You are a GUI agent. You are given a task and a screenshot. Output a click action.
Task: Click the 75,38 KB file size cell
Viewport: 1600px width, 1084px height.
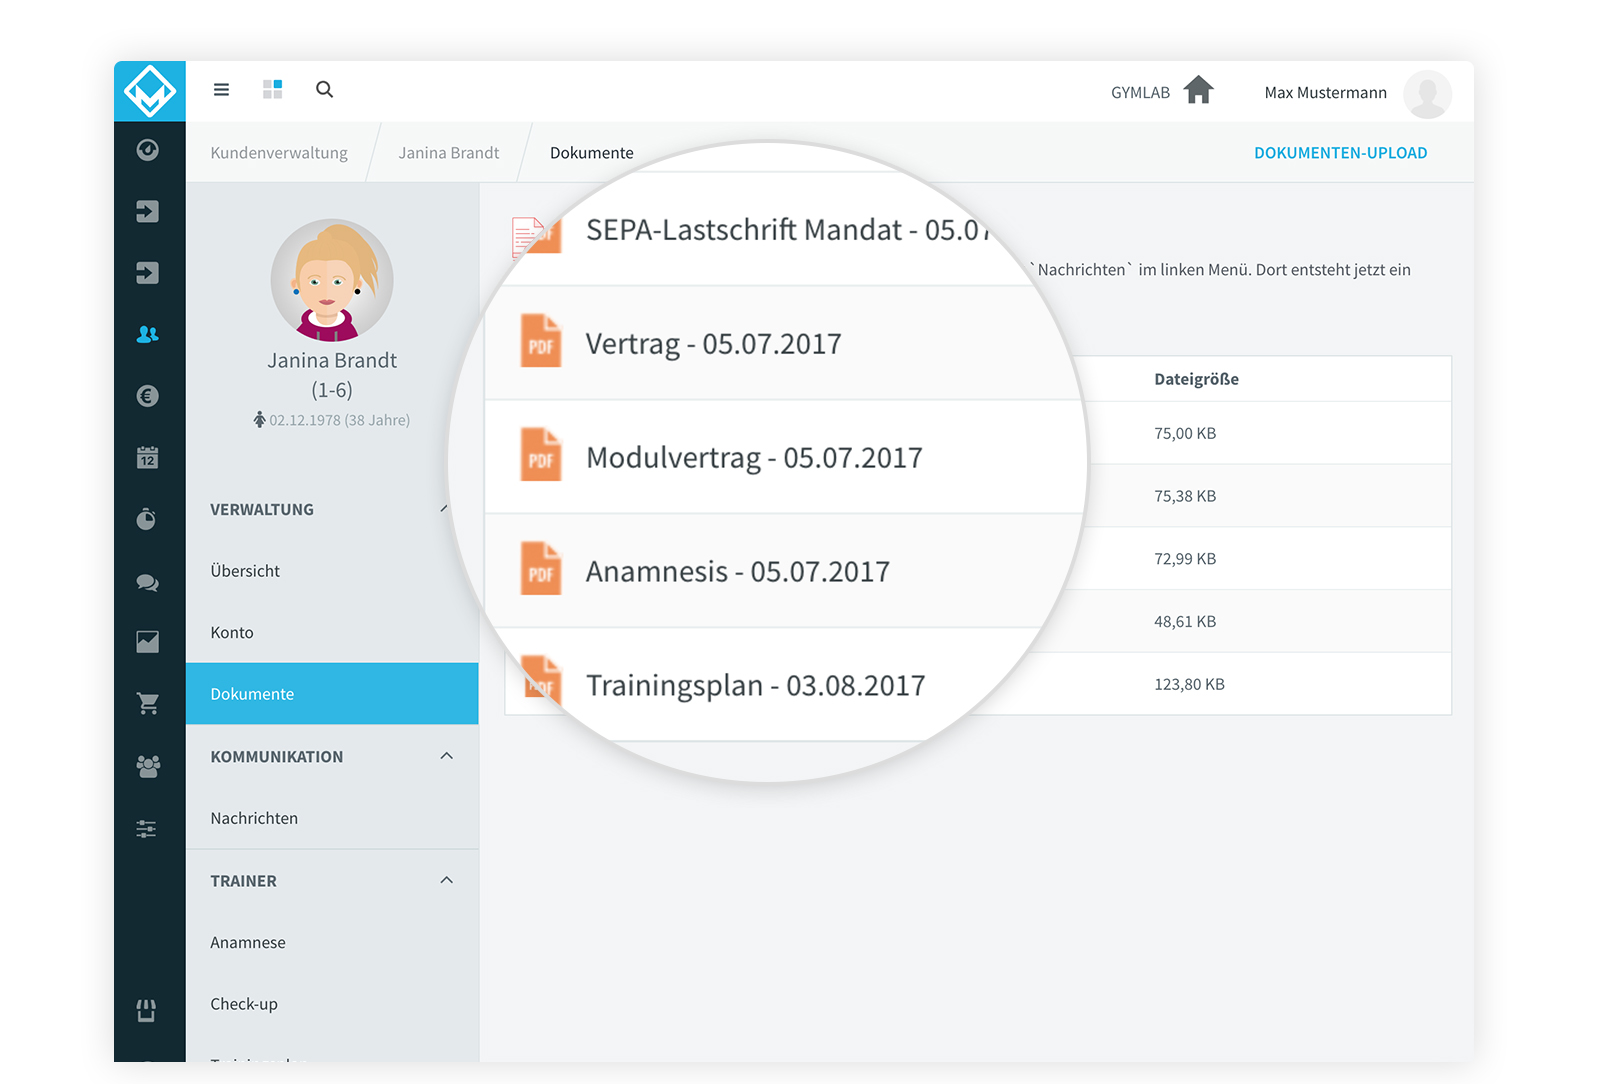tap(1185, 496)
